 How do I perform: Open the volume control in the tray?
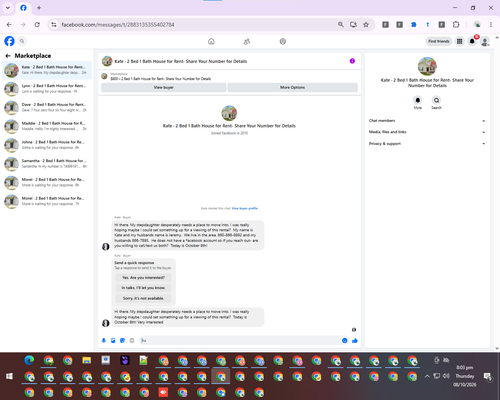(446, 376)
